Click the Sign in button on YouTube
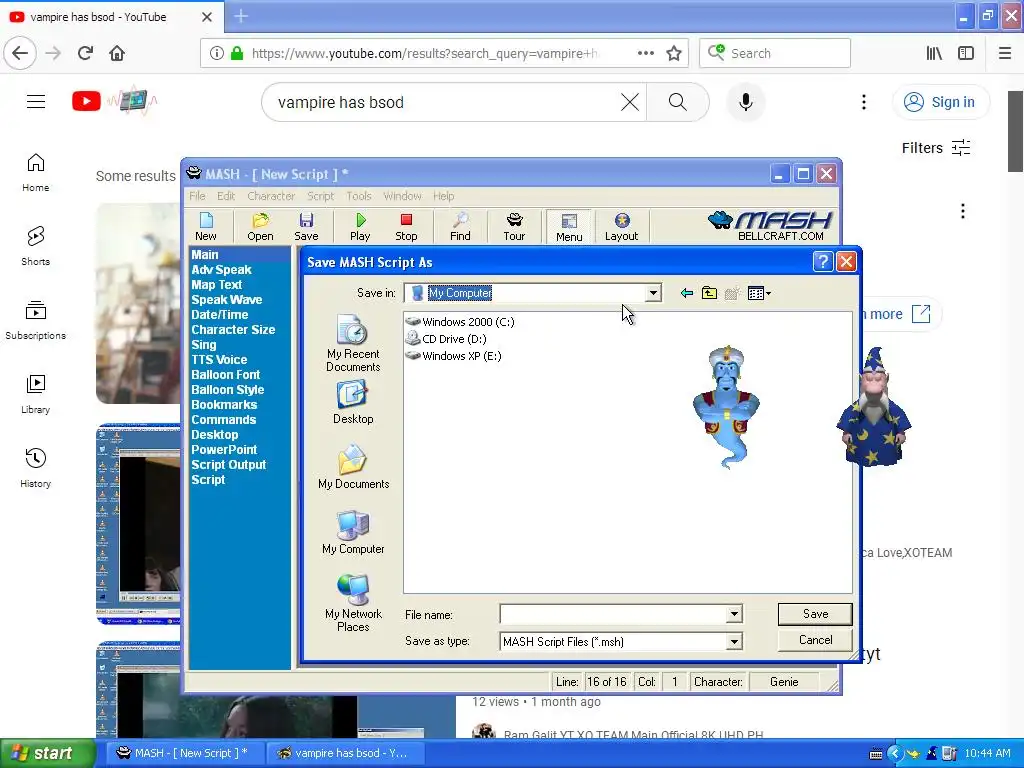The width and height of the screenshot is (1024, 768). 940,102
